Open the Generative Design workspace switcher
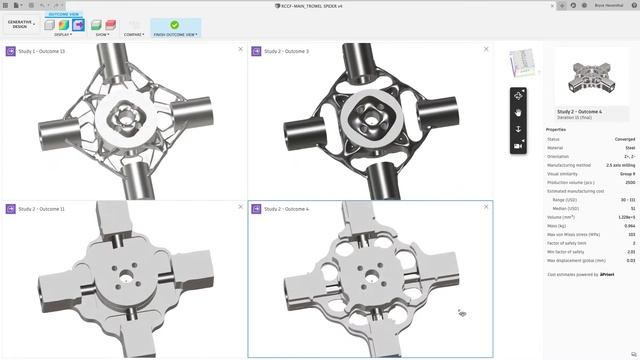The width and height of the screenshot is (640, 360). (x=20, y=24)
